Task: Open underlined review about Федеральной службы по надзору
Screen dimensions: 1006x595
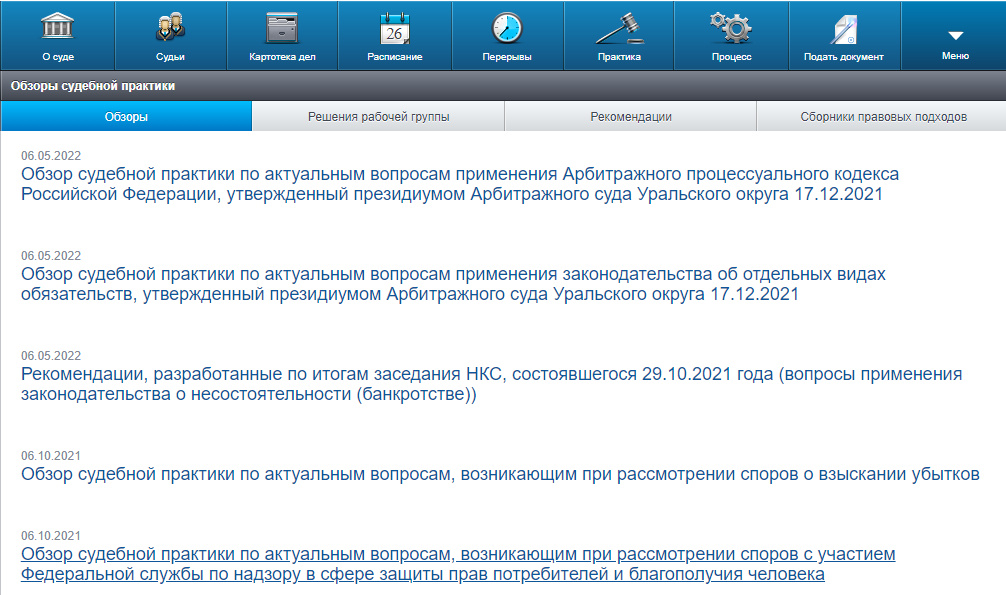Action: click(457, 564)
